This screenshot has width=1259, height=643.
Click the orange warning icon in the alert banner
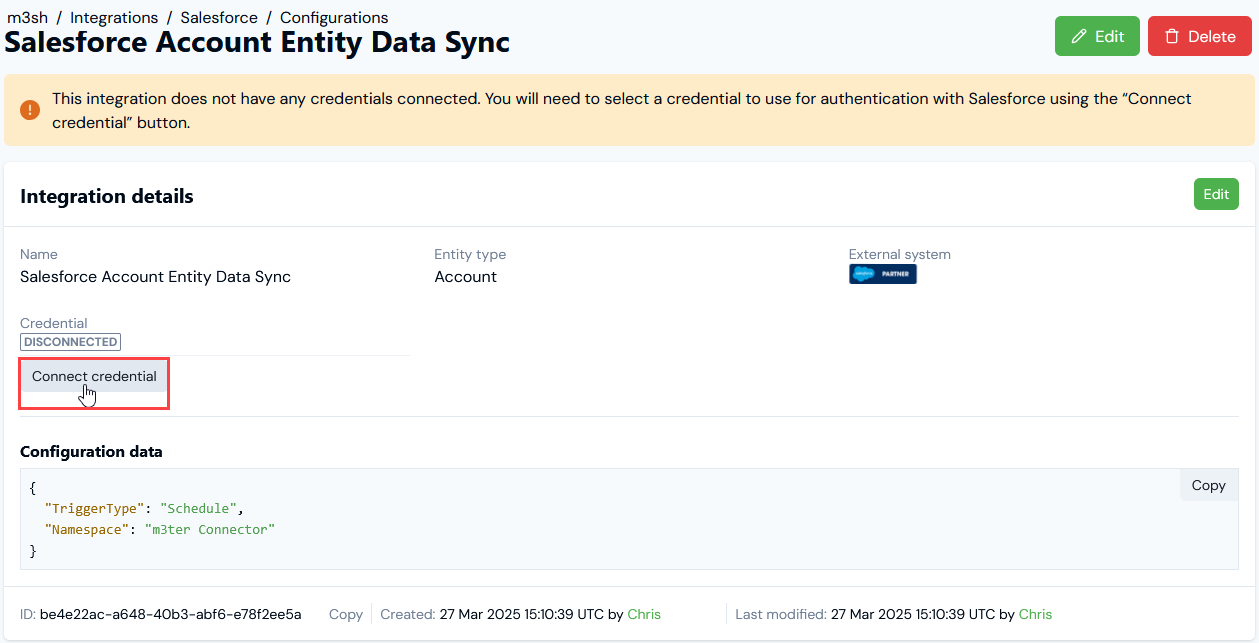(30, 110)
